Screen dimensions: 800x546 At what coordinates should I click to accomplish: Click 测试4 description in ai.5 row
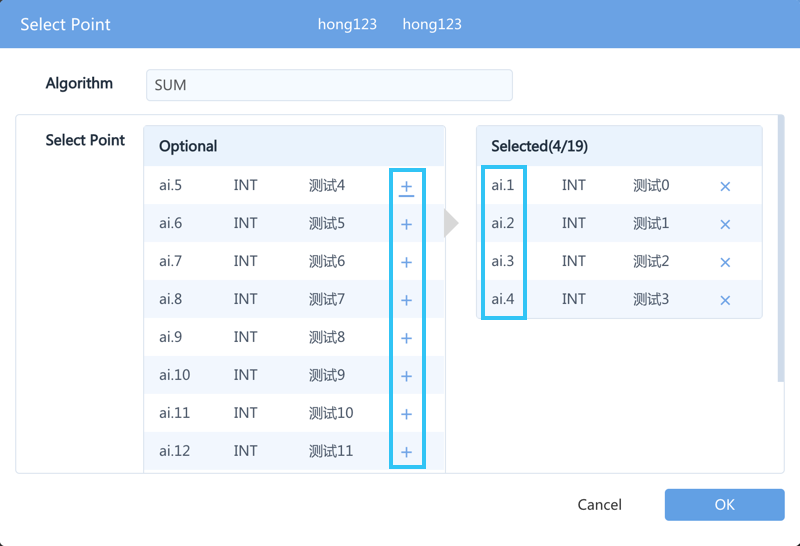(x=327, y=185)
